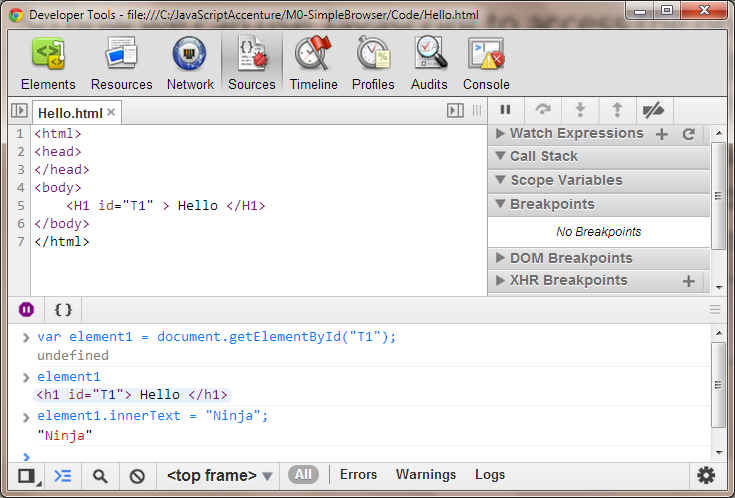This screenshot has height=498, width=735.
Task: Click the 'undefined' console output
Action: 73,355
